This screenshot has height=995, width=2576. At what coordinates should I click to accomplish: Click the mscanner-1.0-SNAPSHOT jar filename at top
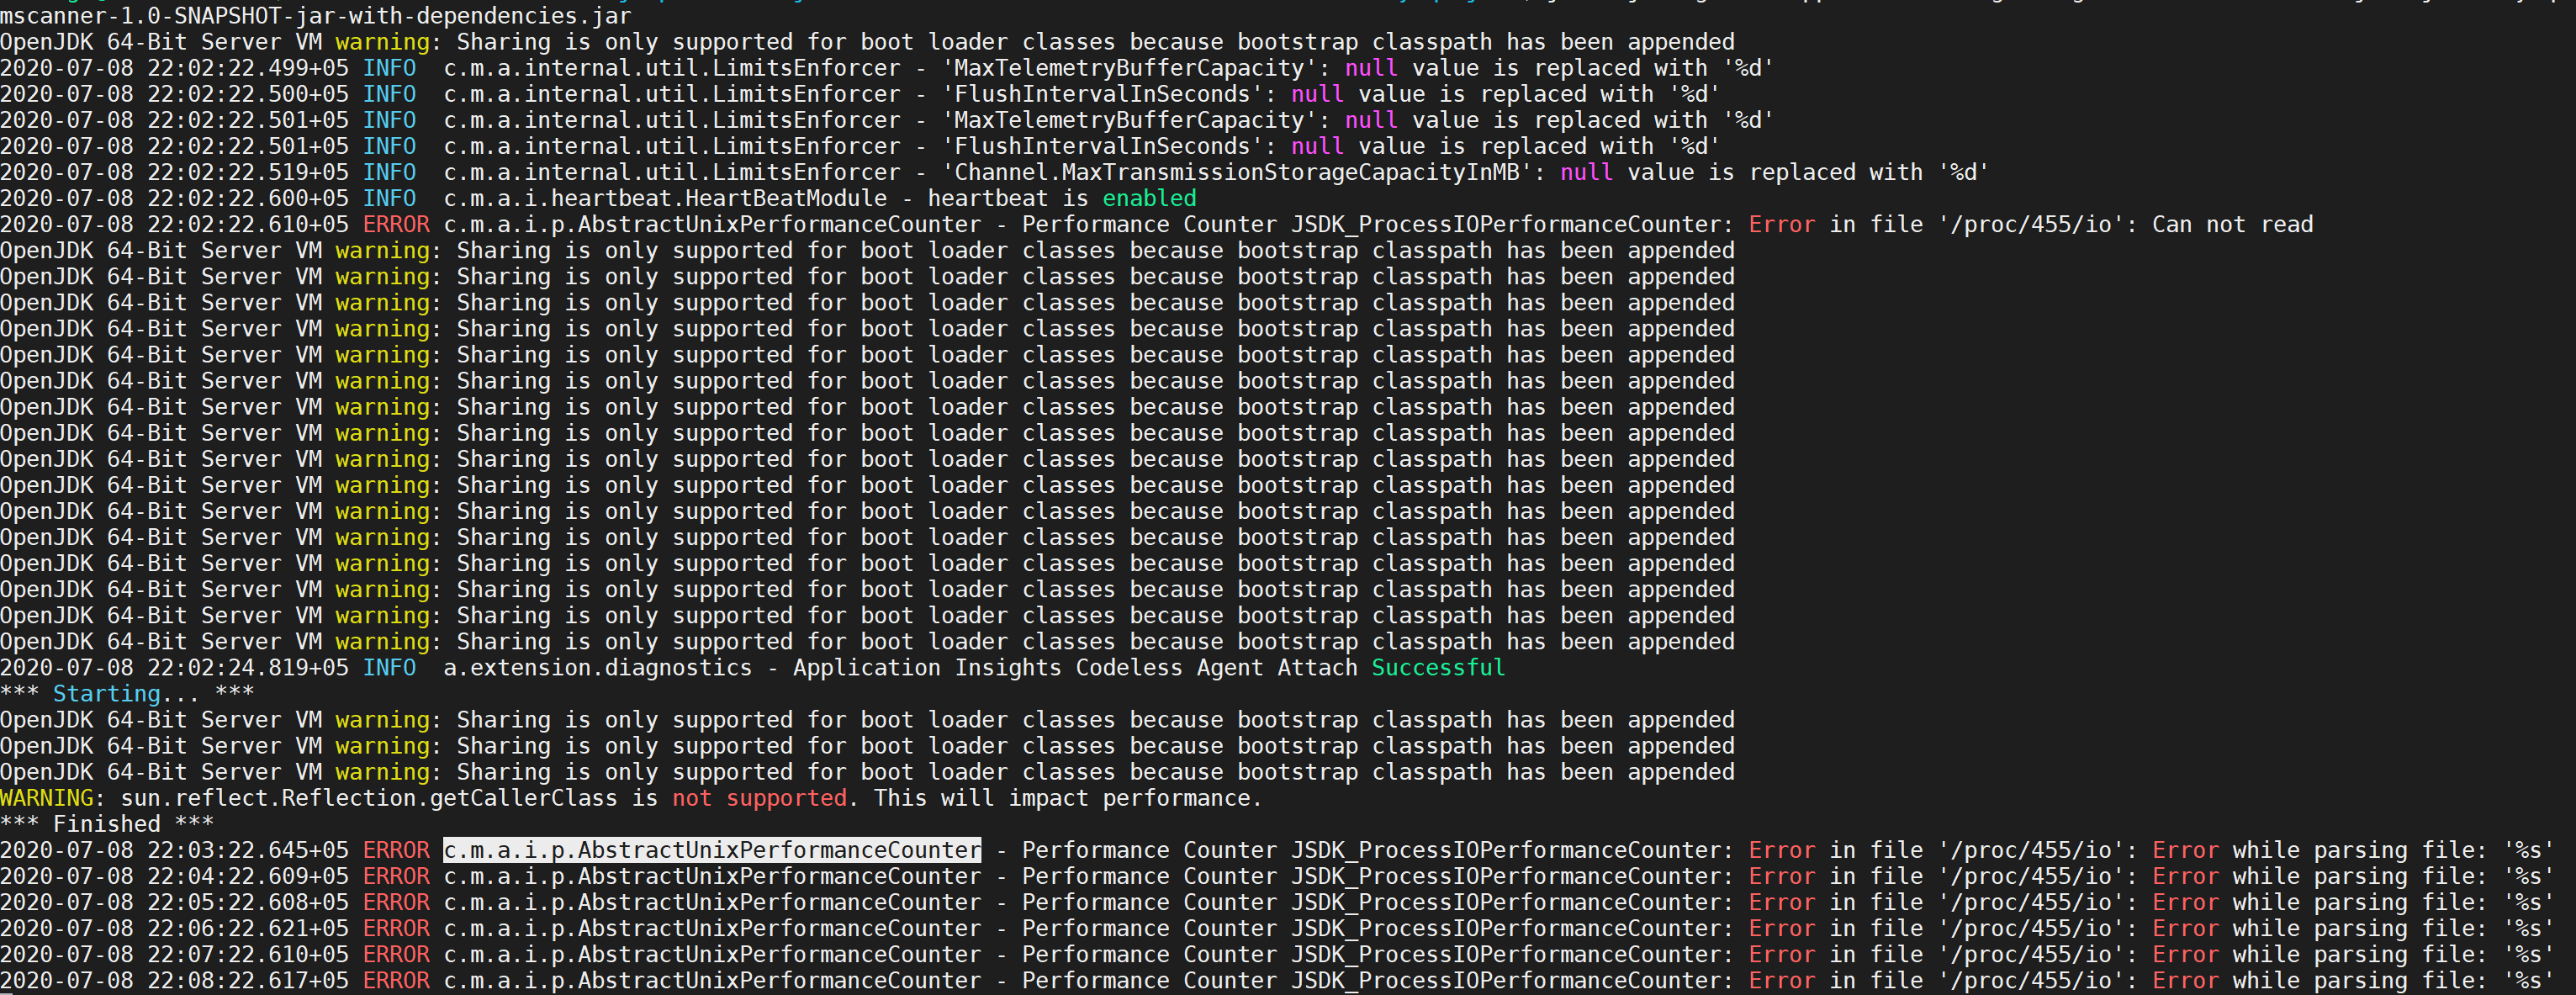315,15
